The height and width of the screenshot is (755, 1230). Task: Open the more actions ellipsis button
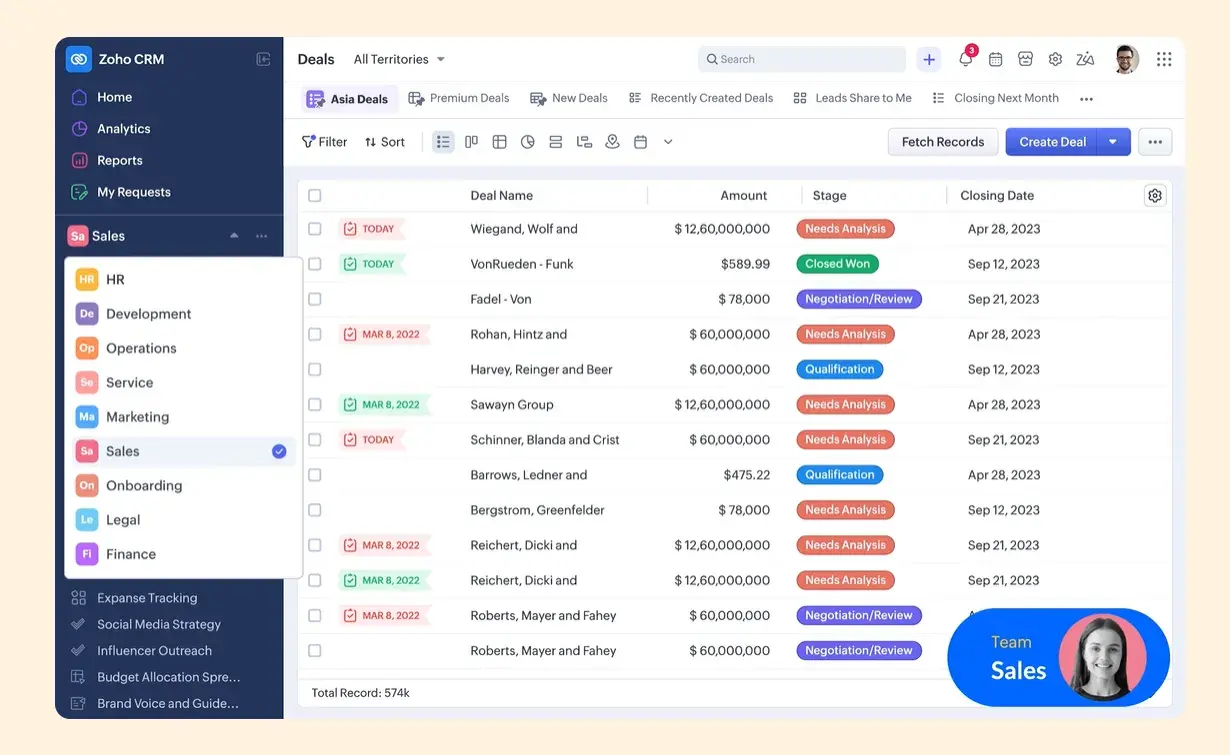[x=1155, y=142]
